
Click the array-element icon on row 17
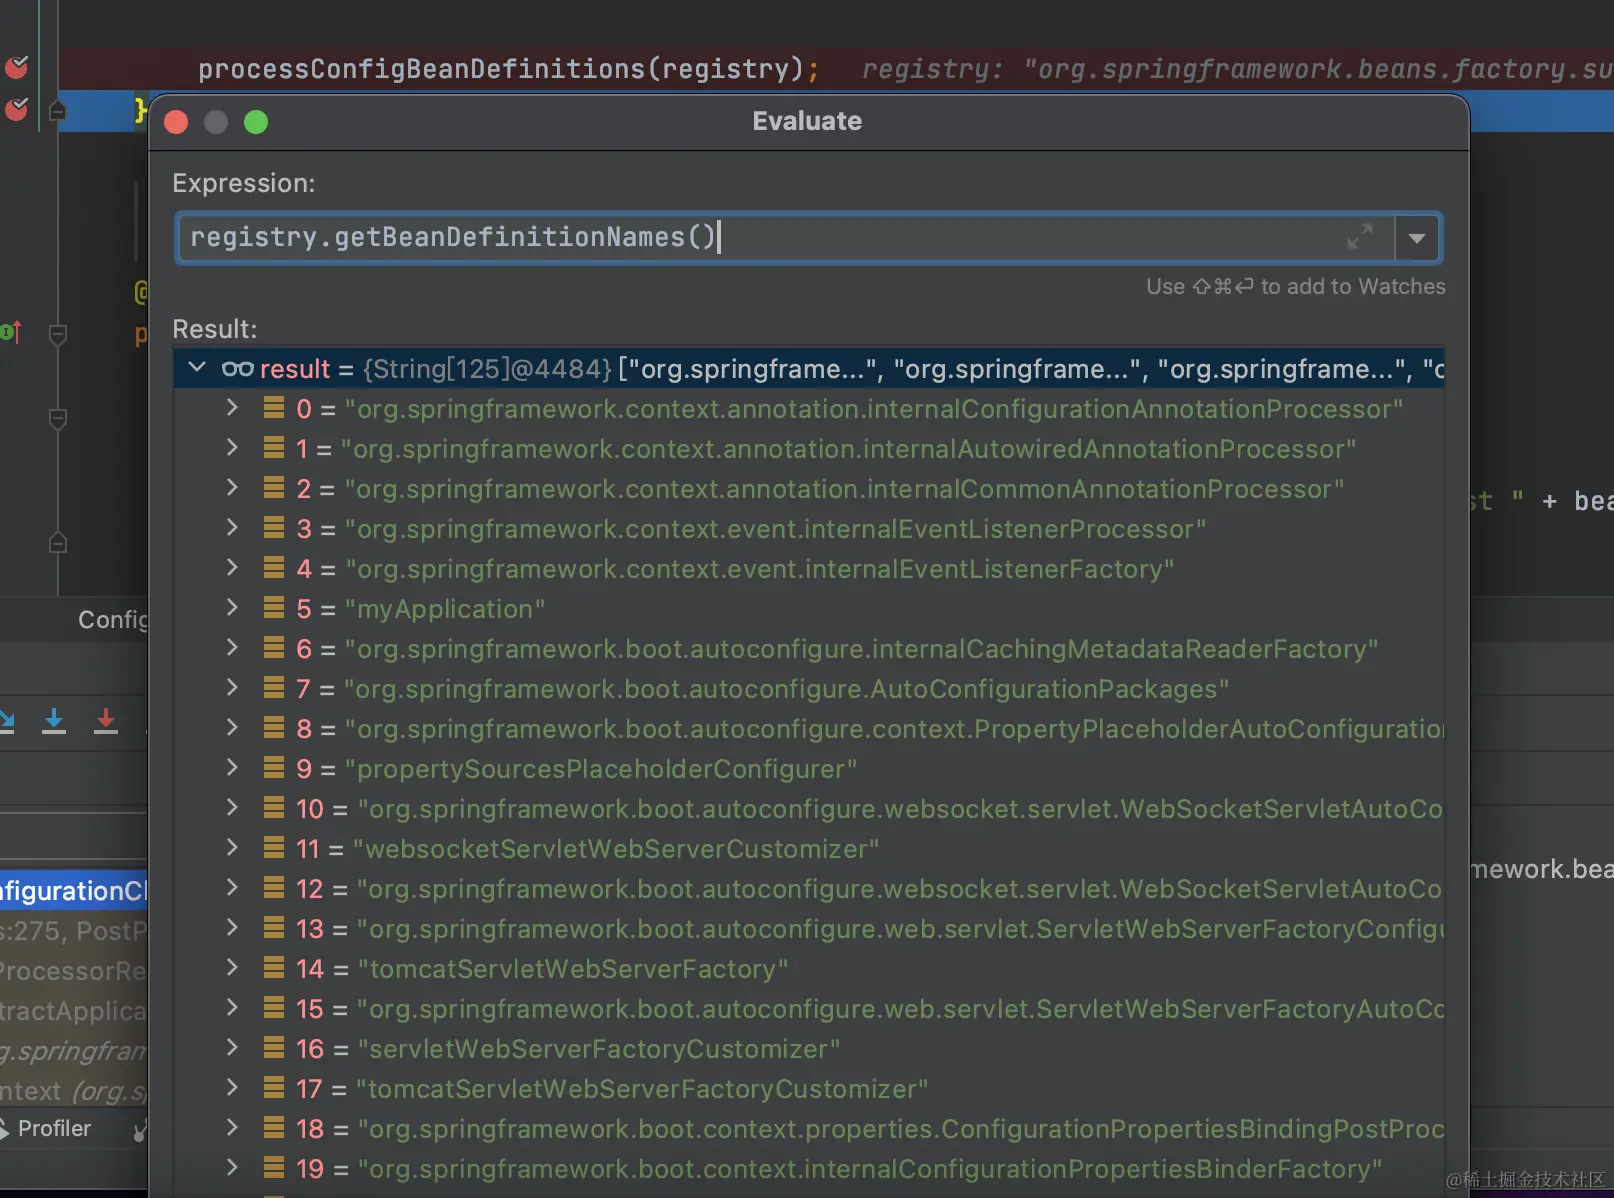[x=274, y=1088]
